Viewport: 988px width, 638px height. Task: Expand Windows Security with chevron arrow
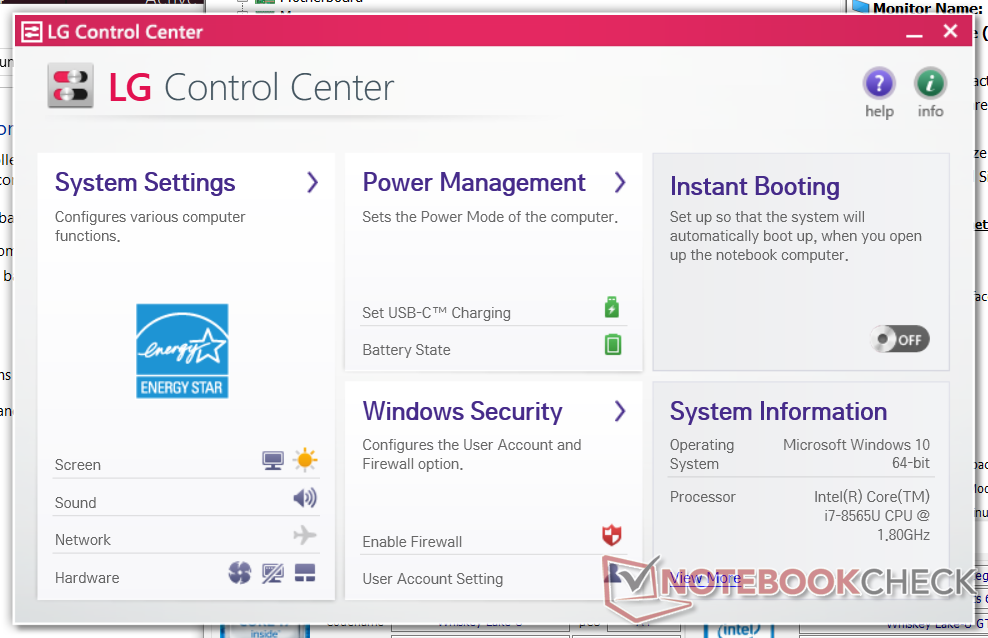tap(620, 411)
